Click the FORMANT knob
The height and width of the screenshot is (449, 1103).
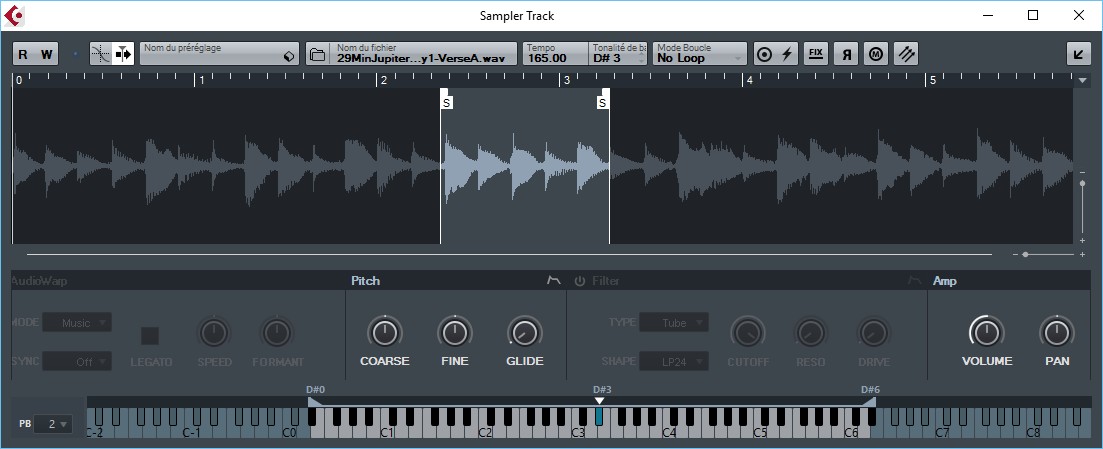[x=278, y=333]
